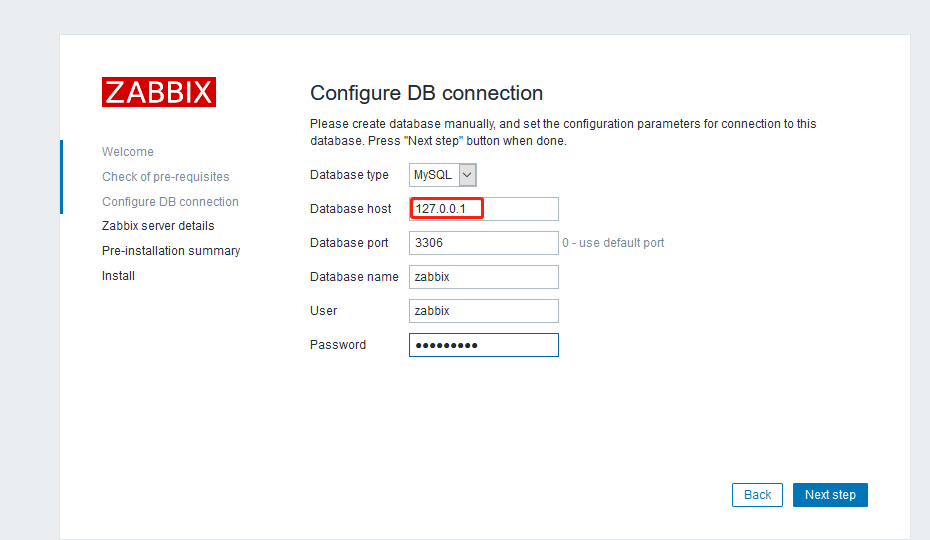The height and width of the screenshot is (540, 930).
Task: Click the User label text
Action: point(323,311)
